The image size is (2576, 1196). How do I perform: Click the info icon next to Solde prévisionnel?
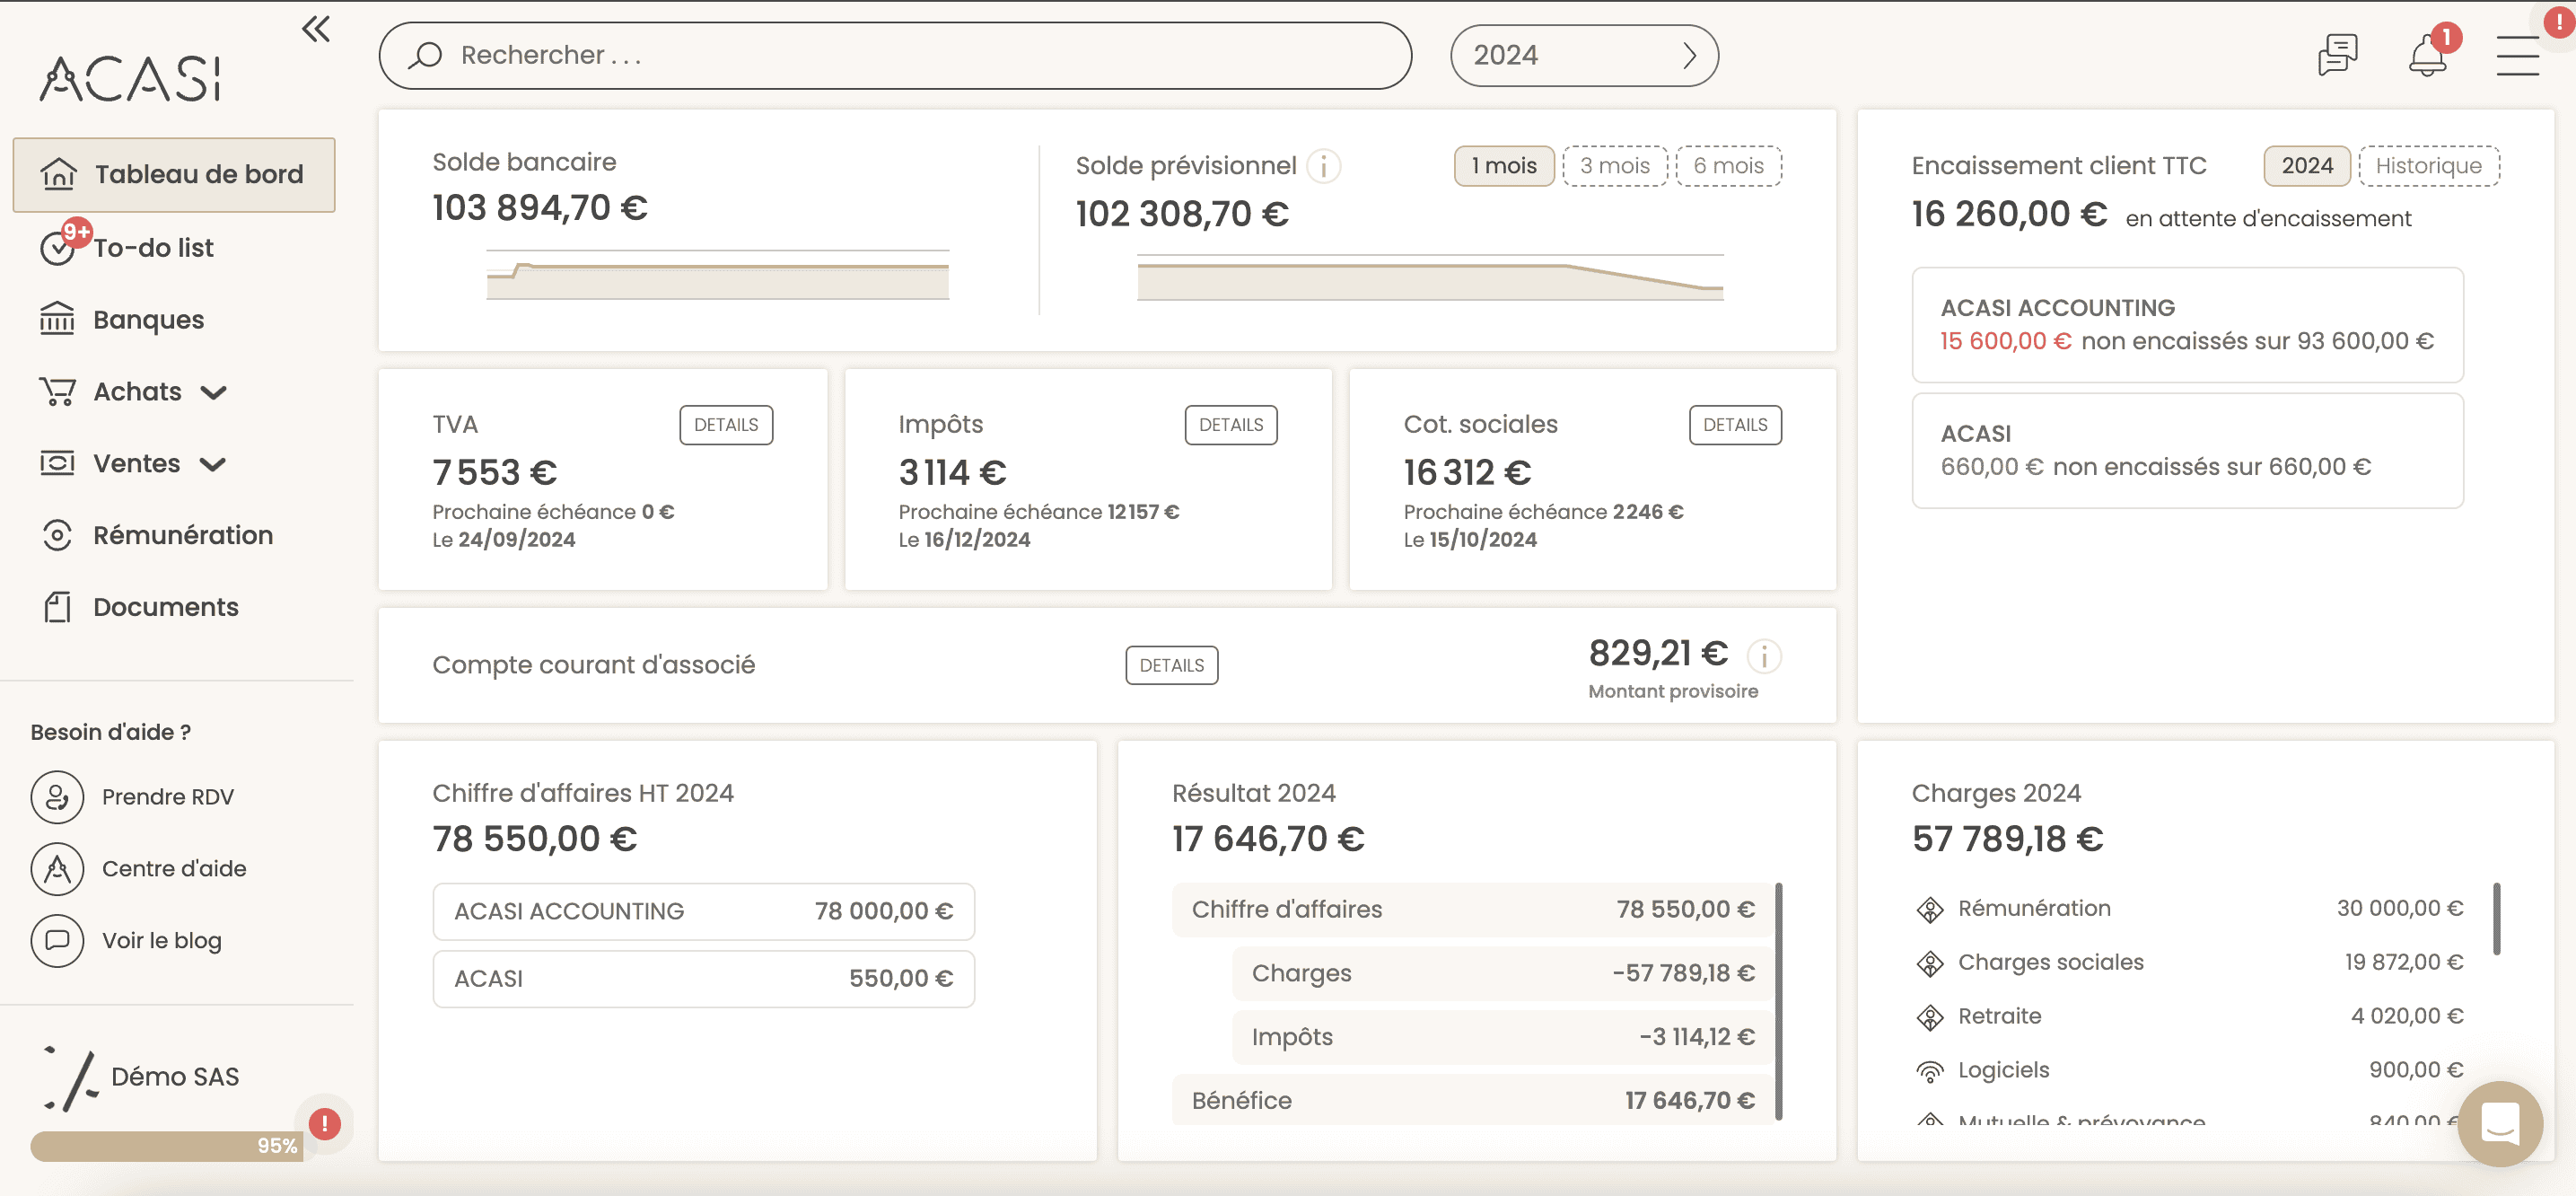[x=1324, y=166]
